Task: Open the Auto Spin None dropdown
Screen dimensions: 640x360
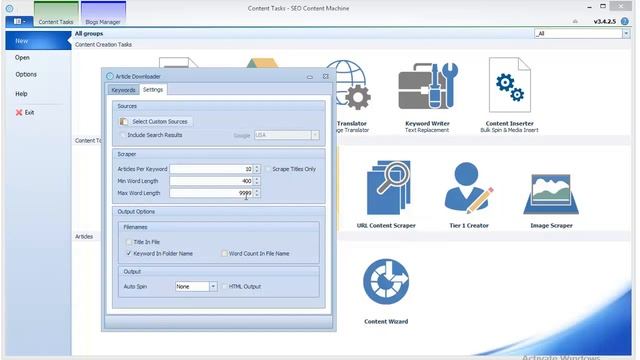Action: tap(213, 287)
